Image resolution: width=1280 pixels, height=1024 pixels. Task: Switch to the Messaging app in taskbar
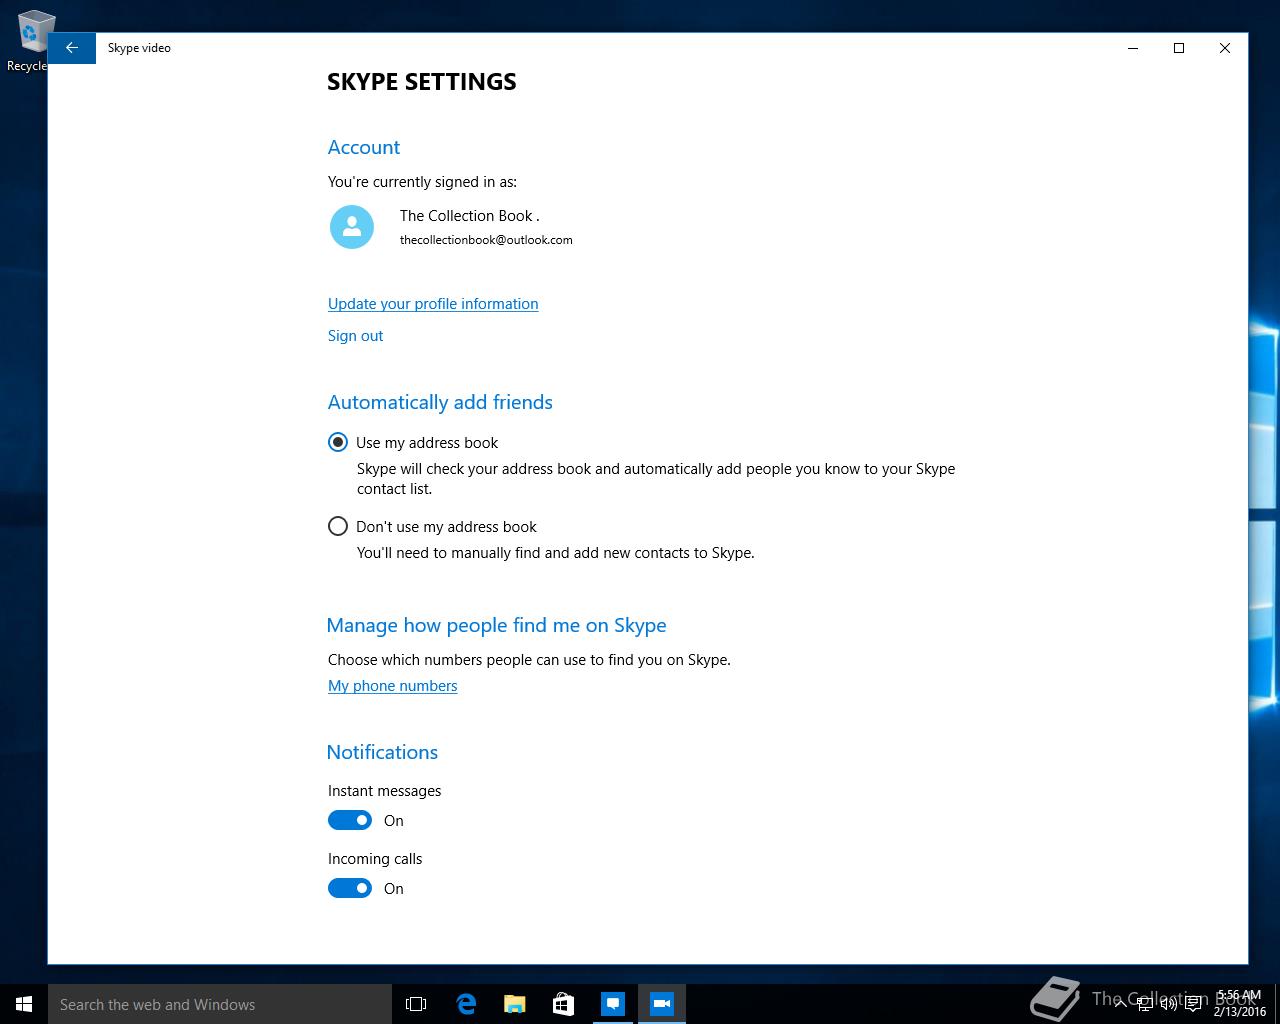click(x=613, y=1004)
